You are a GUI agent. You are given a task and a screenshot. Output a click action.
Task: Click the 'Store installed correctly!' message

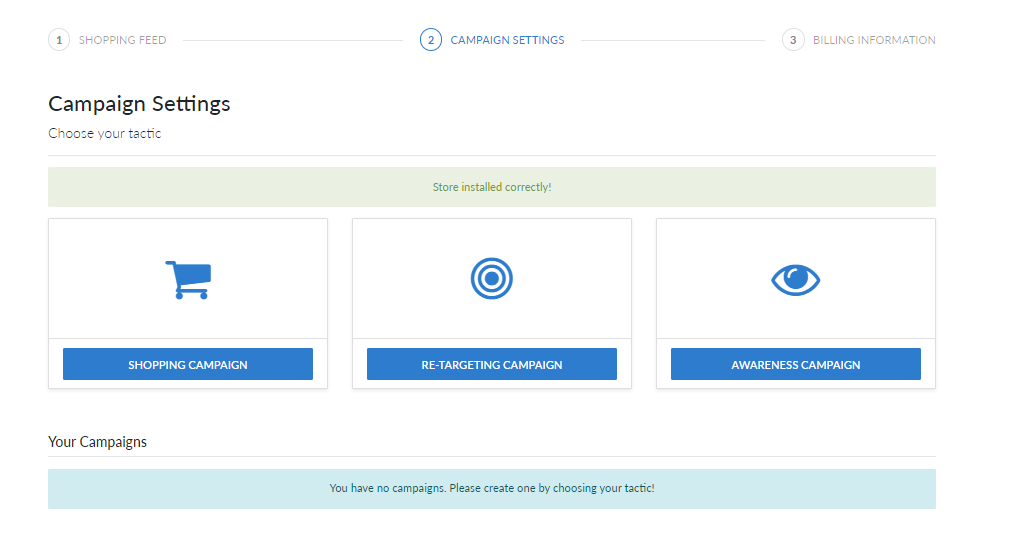pyautogui.click(x=492, y=187)
